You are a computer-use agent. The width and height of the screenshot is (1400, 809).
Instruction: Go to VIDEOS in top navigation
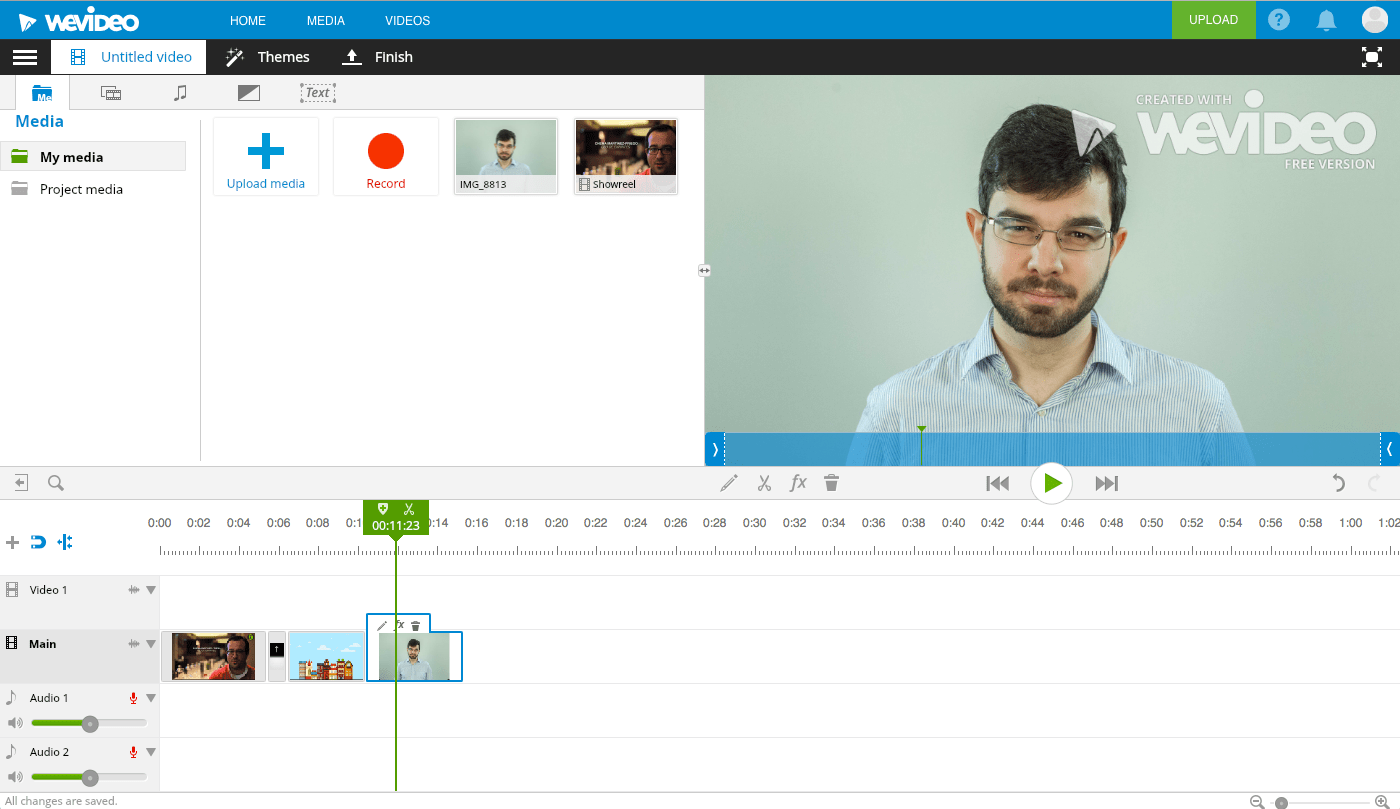[x=408, y=20]
